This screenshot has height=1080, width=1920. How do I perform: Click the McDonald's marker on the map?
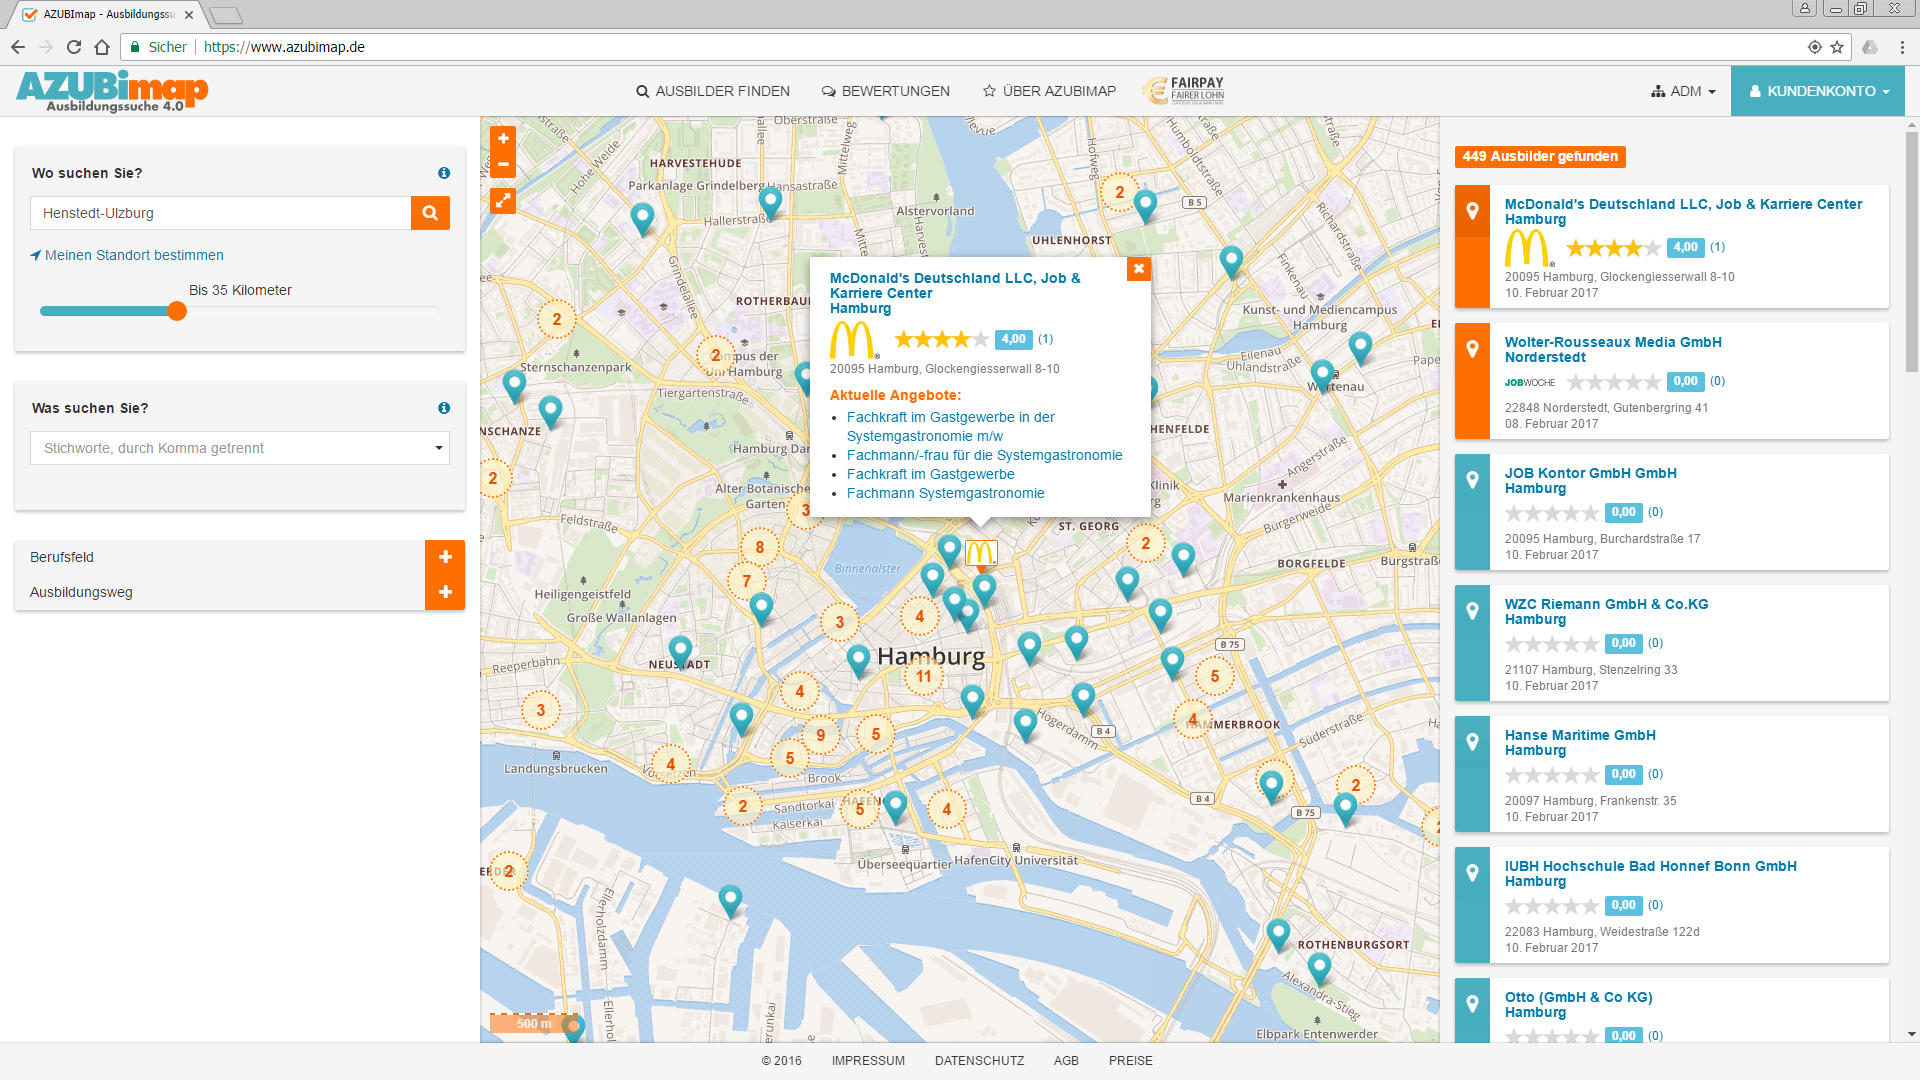point(981,553)
